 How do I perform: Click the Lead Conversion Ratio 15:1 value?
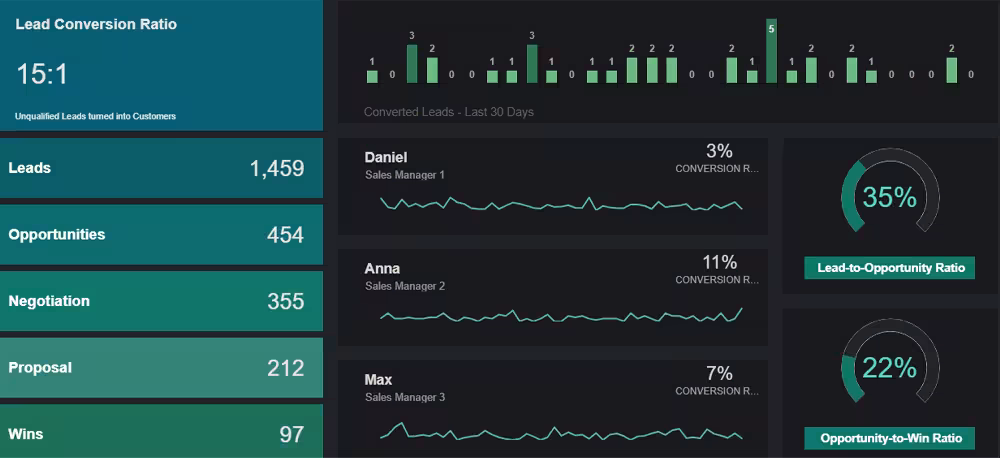tap(42, 74)
